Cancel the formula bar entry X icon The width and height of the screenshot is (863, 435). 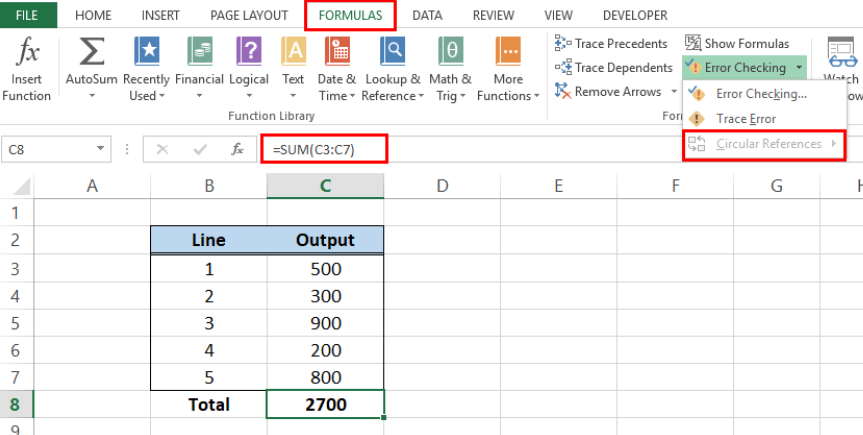(162, 149)
